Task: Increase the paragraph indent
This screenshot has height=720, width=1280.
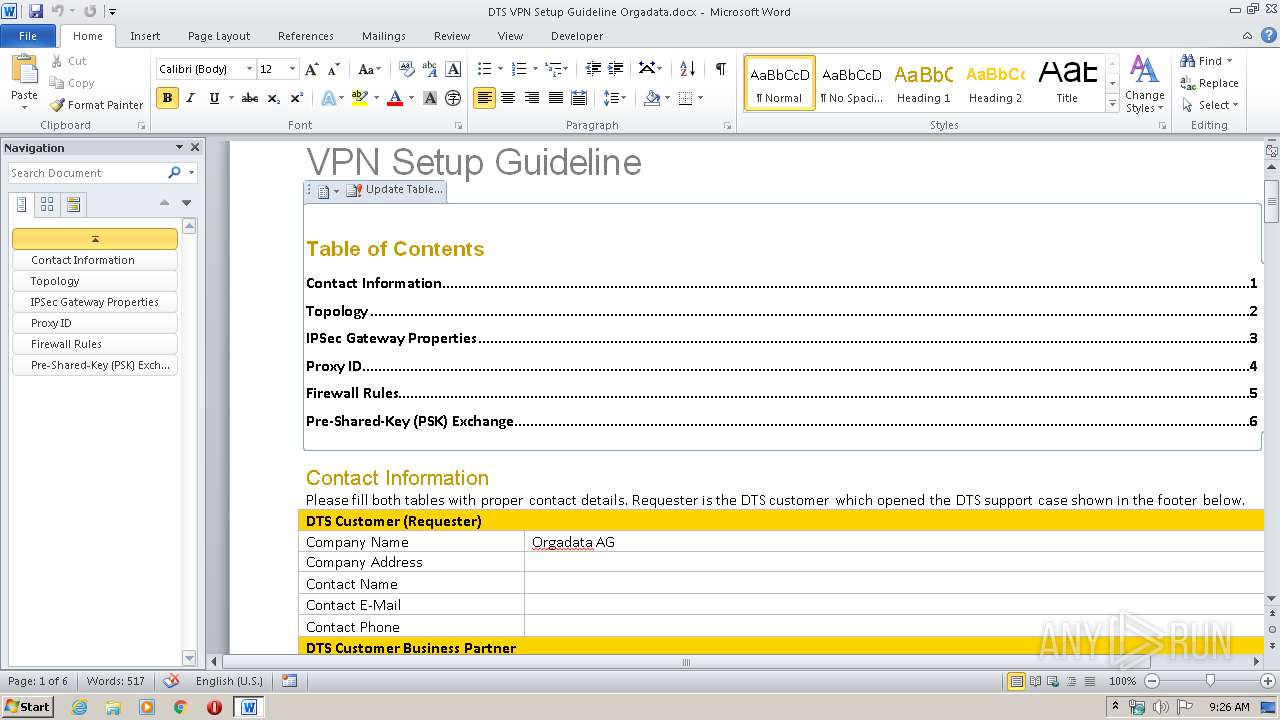Action: (616, 69)
